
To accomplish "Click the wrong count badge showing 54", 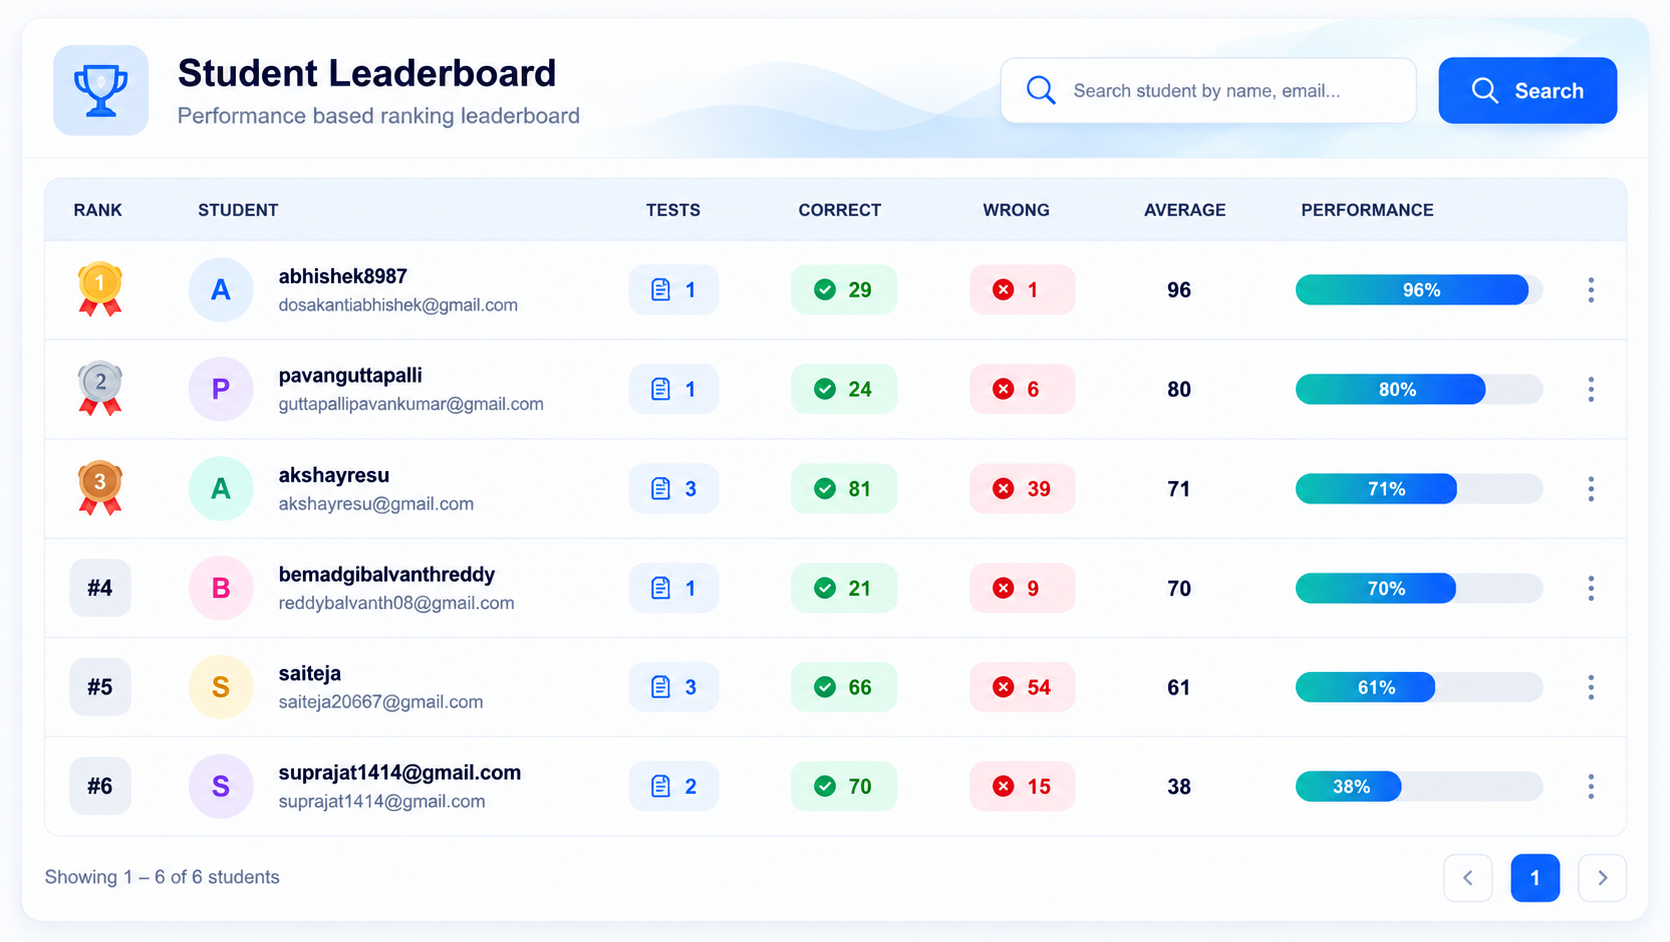I will click(1022, 687).
